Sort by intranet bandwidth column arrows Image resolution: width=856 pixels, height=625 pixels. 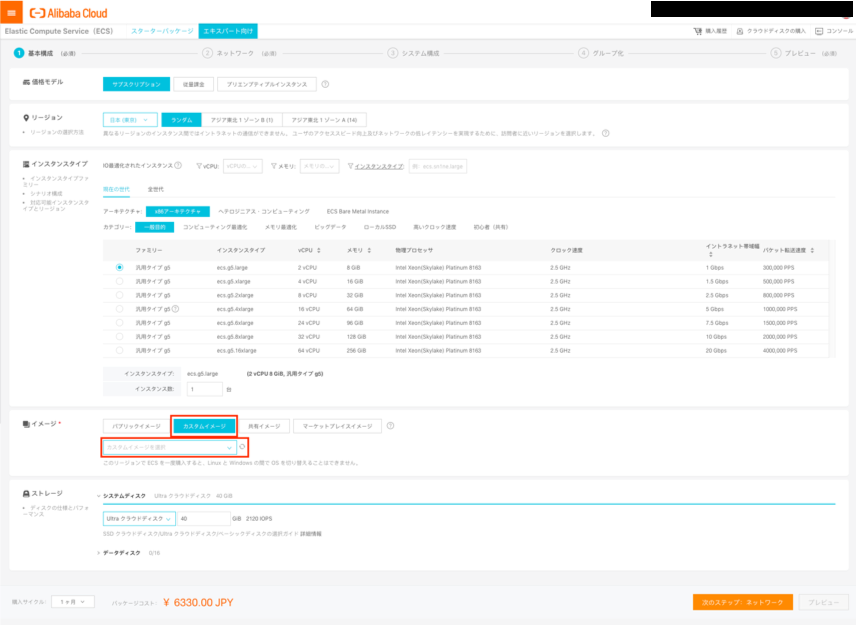(710, 254)
